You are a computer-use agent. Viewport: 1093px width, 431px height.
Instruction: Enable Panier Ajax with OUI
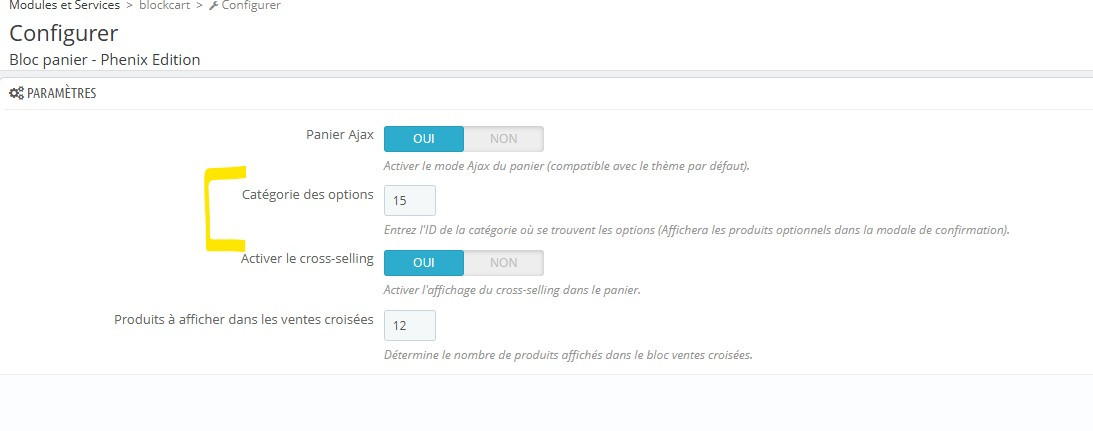pos(424,139)
